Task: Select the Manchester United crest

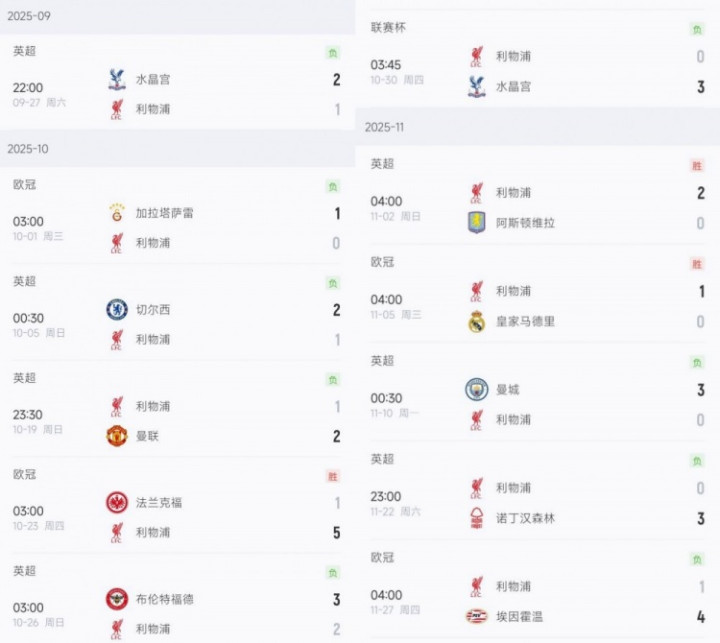Action: pyautogui.click(x=117, y=436)
